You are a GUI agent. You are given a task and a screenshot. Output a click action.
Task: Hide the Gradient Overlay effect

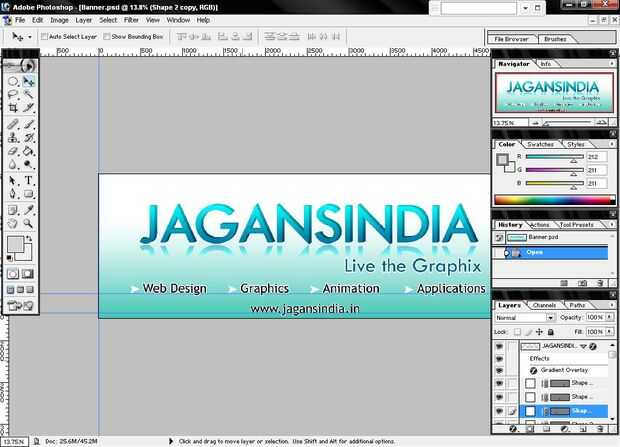click(x=499, y=371)
